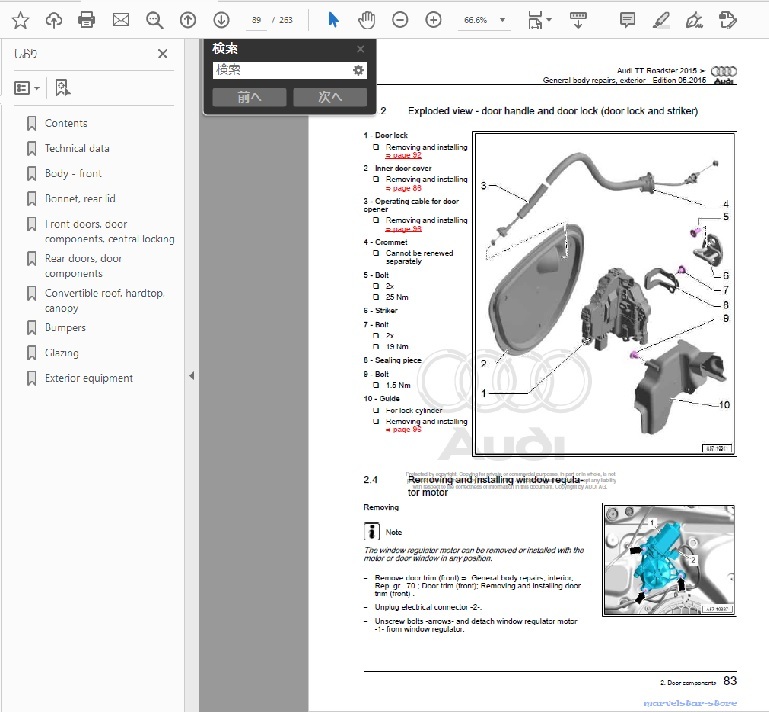Click the 前へ previous result button
Image resolution: width=769 pixels, height=712 pixels.
[x=249, y=97]
